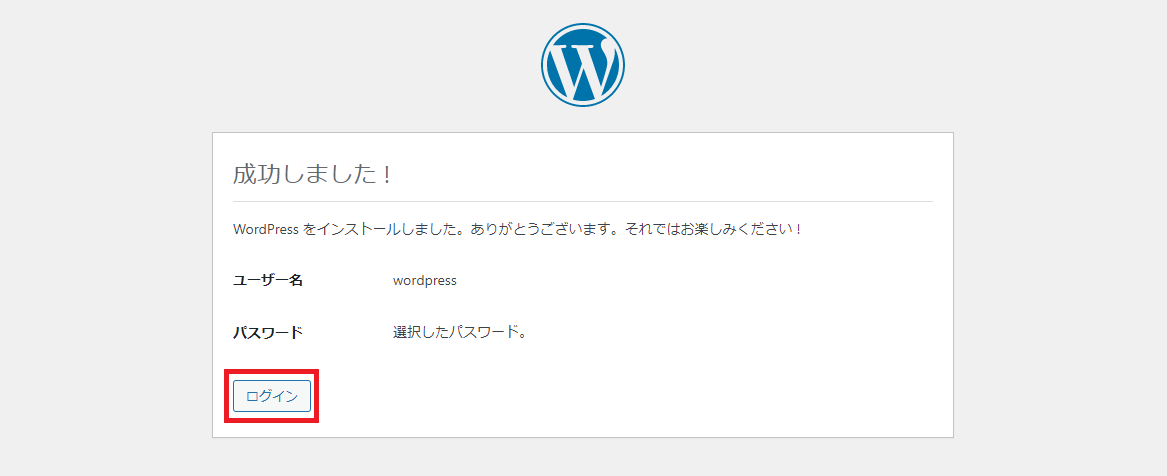Select the wordpress username value

[x=425, y=281]
